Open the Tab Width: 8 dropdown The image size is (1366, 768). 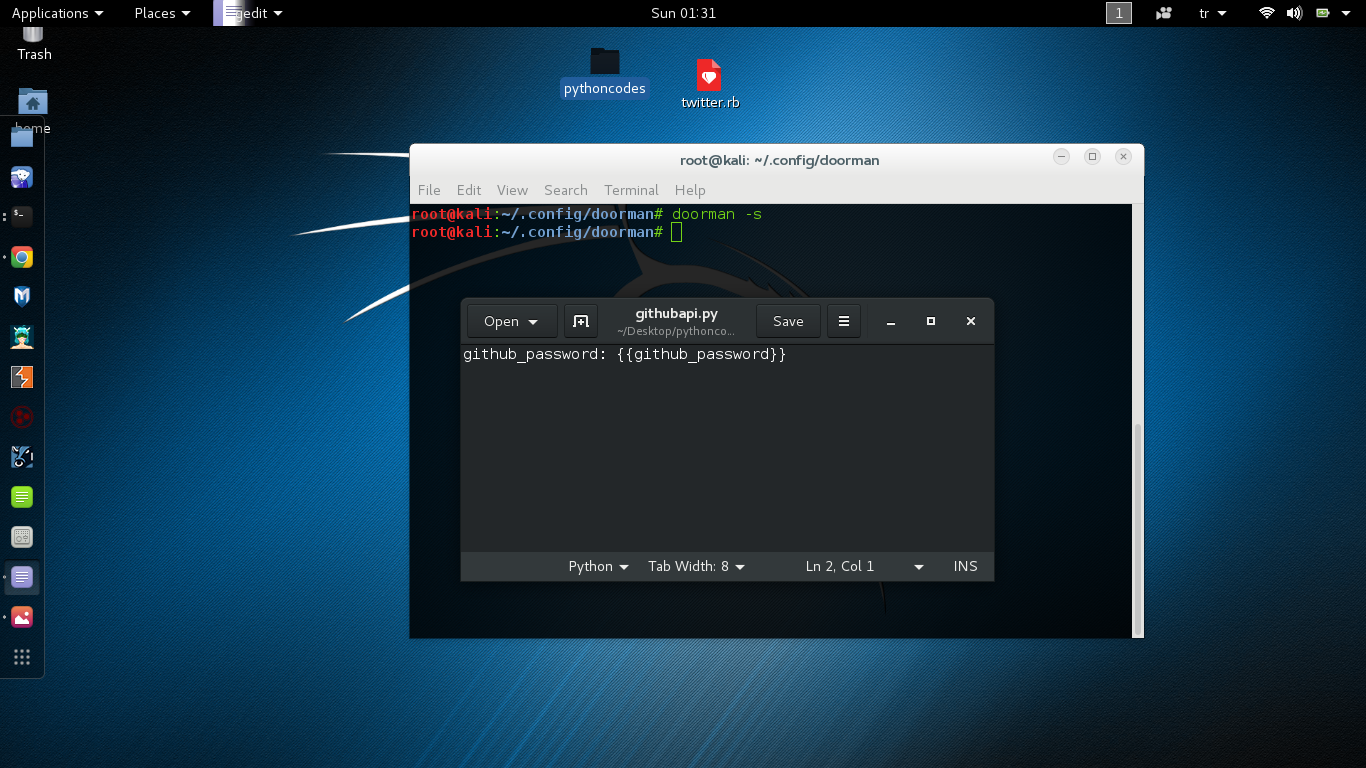point(696,566)
